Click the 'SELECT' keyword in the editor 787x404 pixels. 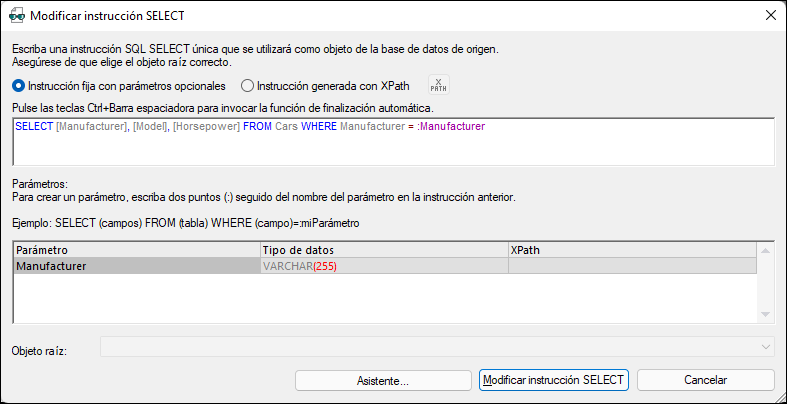click(x=34, y=127)
